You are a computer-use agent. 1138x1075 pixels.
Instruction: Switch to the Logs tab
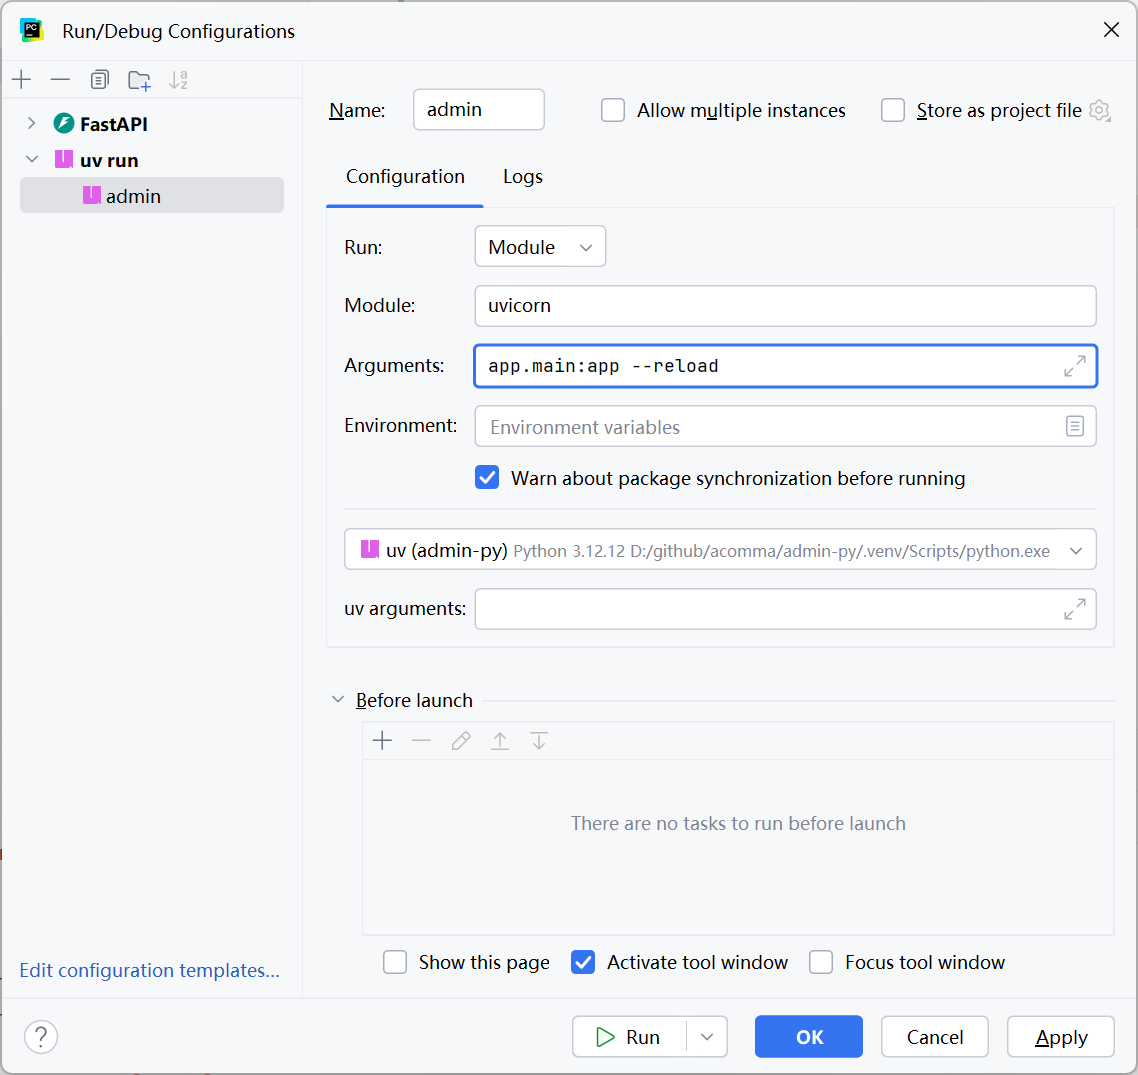[x=522, y=177]
